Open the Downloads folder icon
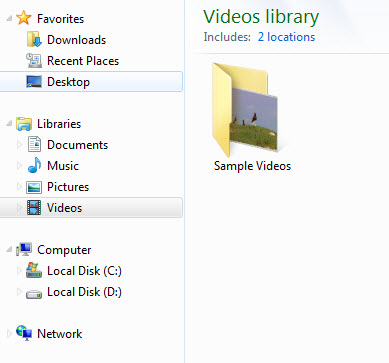The width and height of the screenshot is (389, 363). point(34,39)
